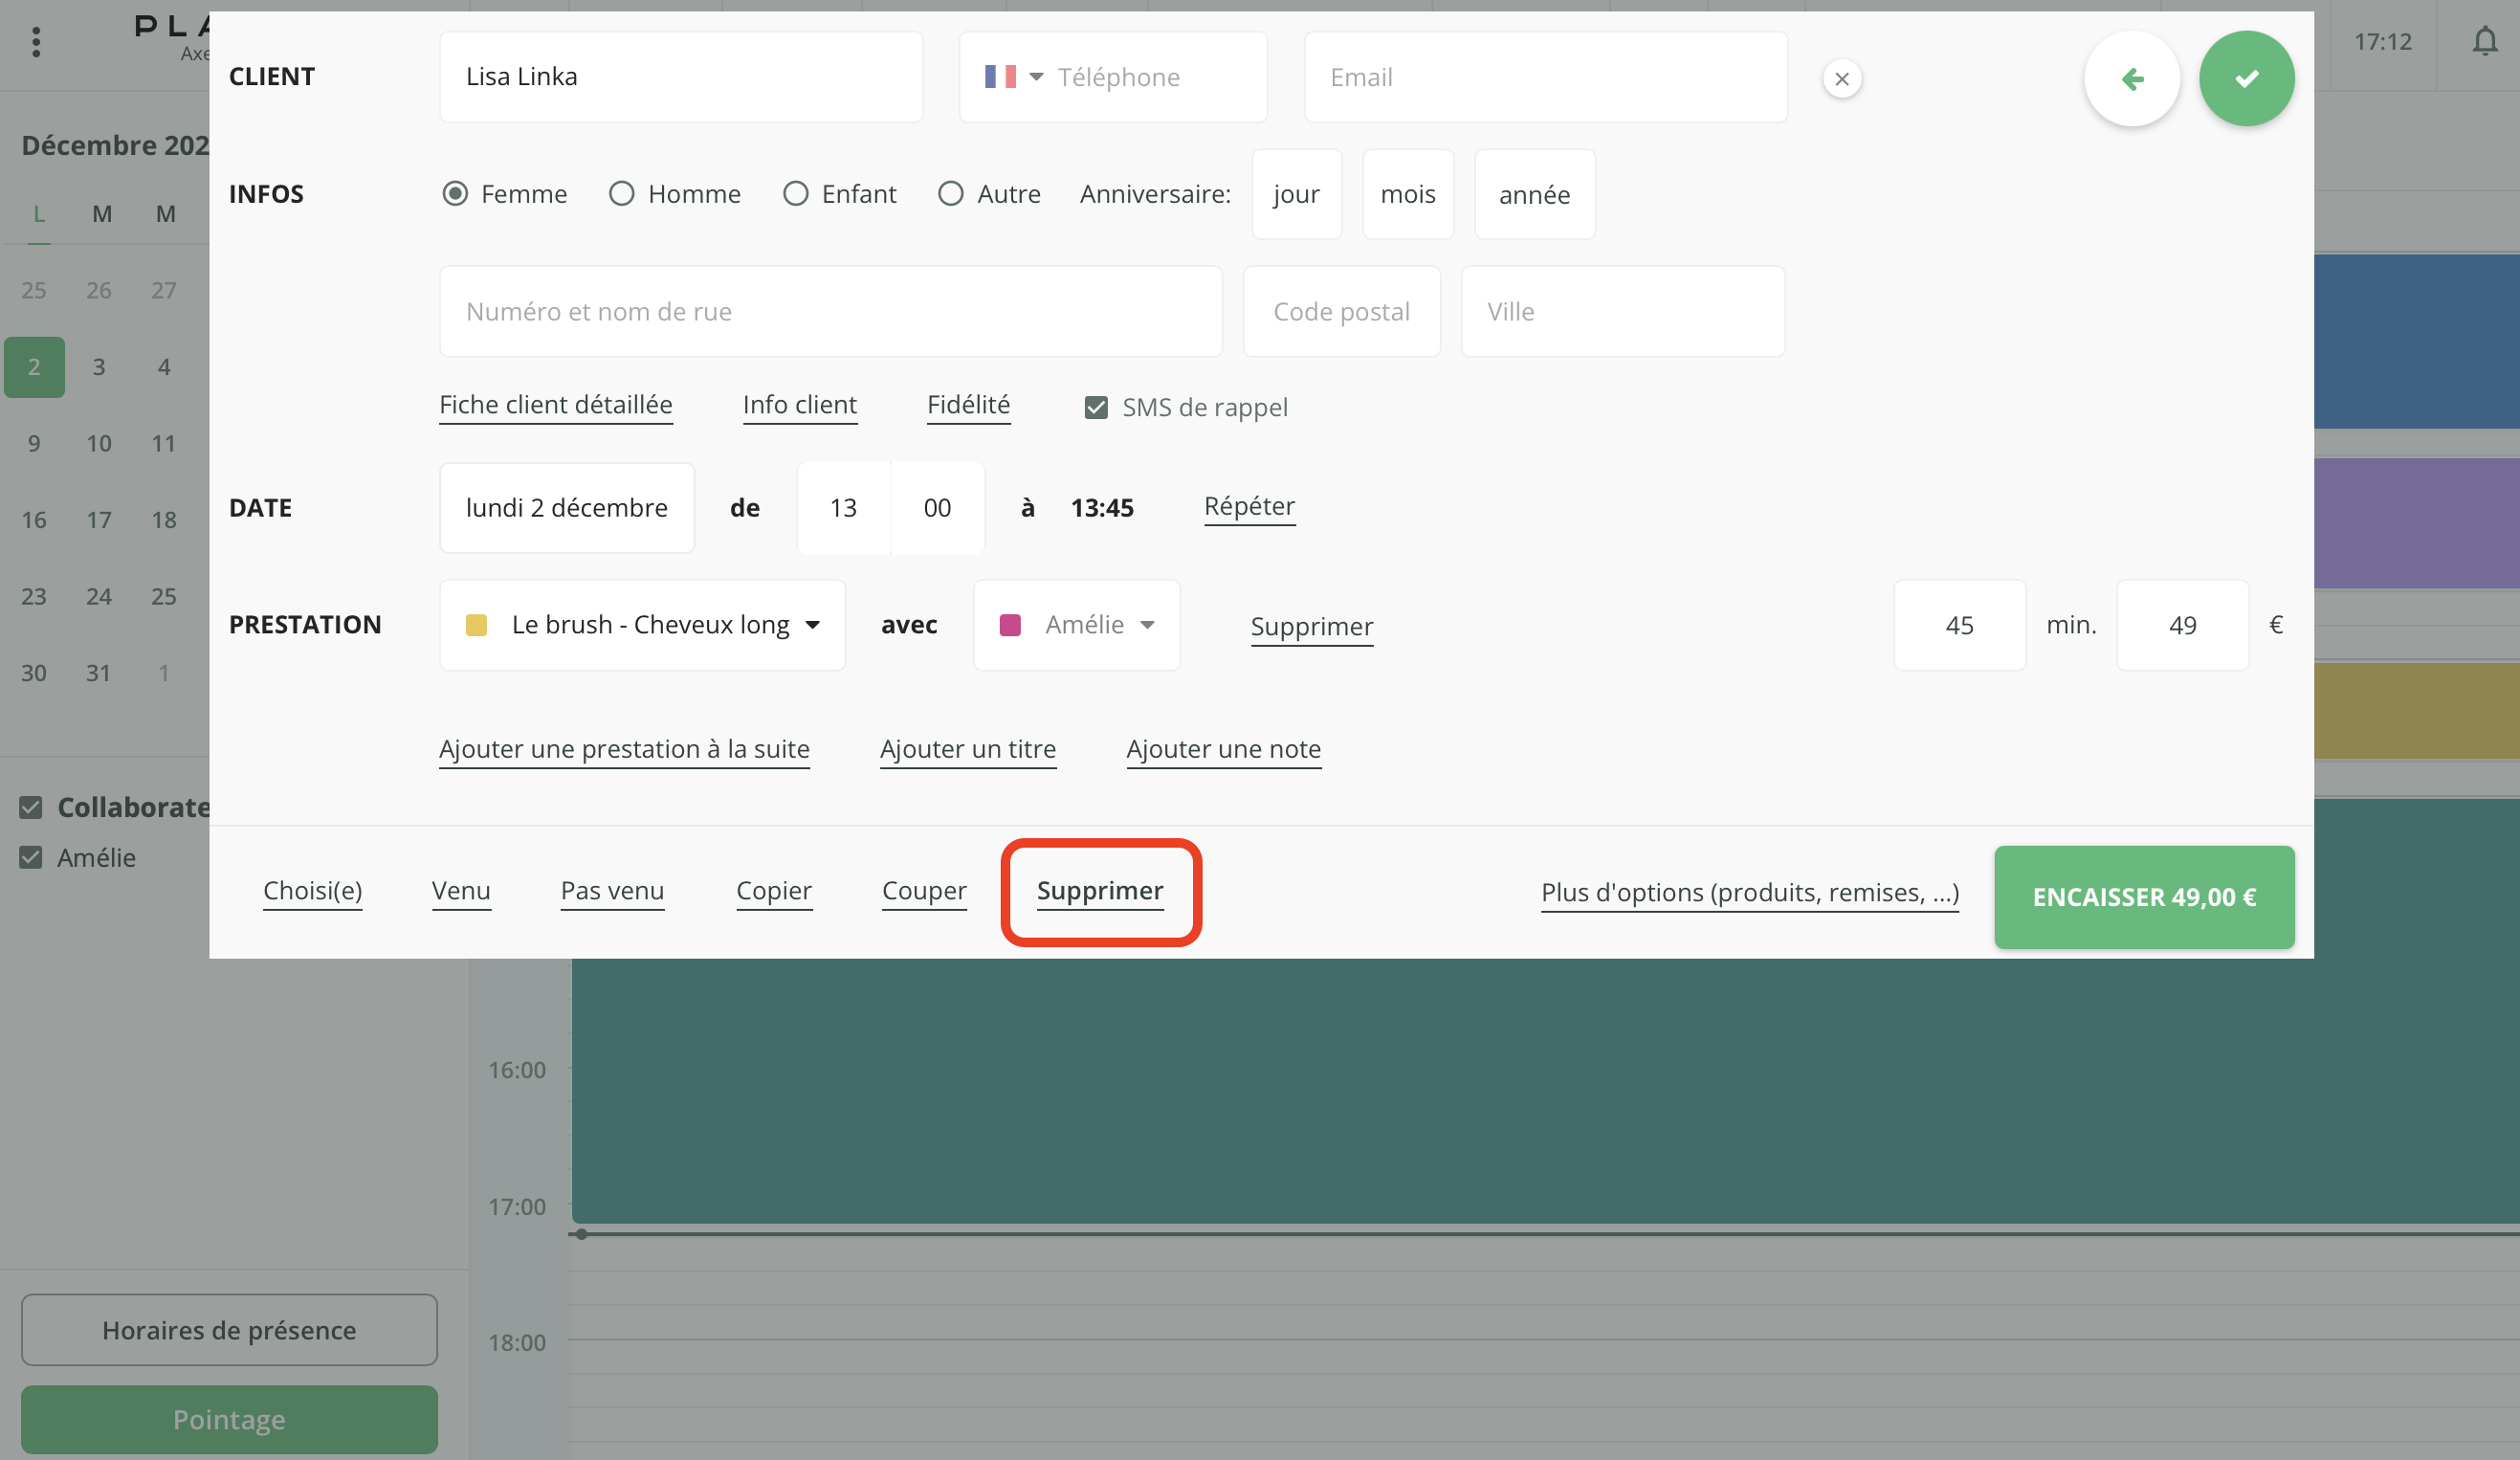Click the Copier option
The width and height of the screenshot is (2520, 1460).
(x=773, y=890)
